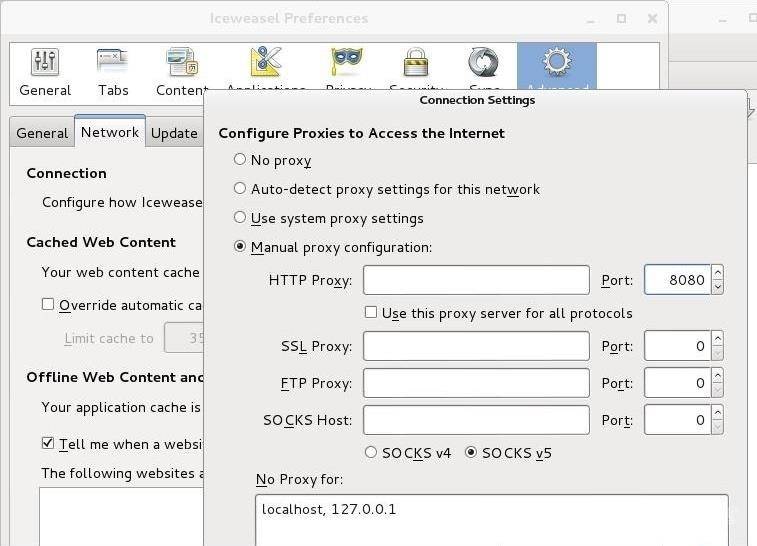Click the SOCKS Host port field

coord(677,420)
